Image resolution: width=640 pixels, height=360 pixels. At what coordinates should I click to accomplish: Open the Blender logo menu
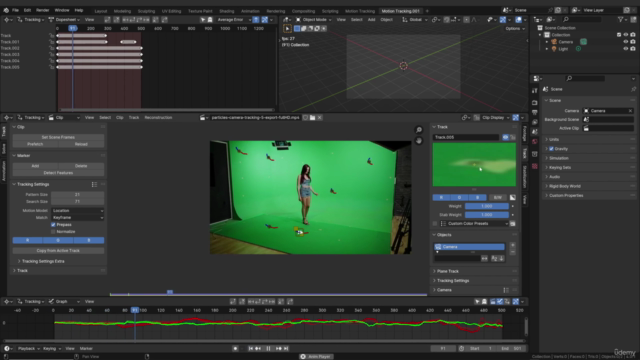(6, 10)
